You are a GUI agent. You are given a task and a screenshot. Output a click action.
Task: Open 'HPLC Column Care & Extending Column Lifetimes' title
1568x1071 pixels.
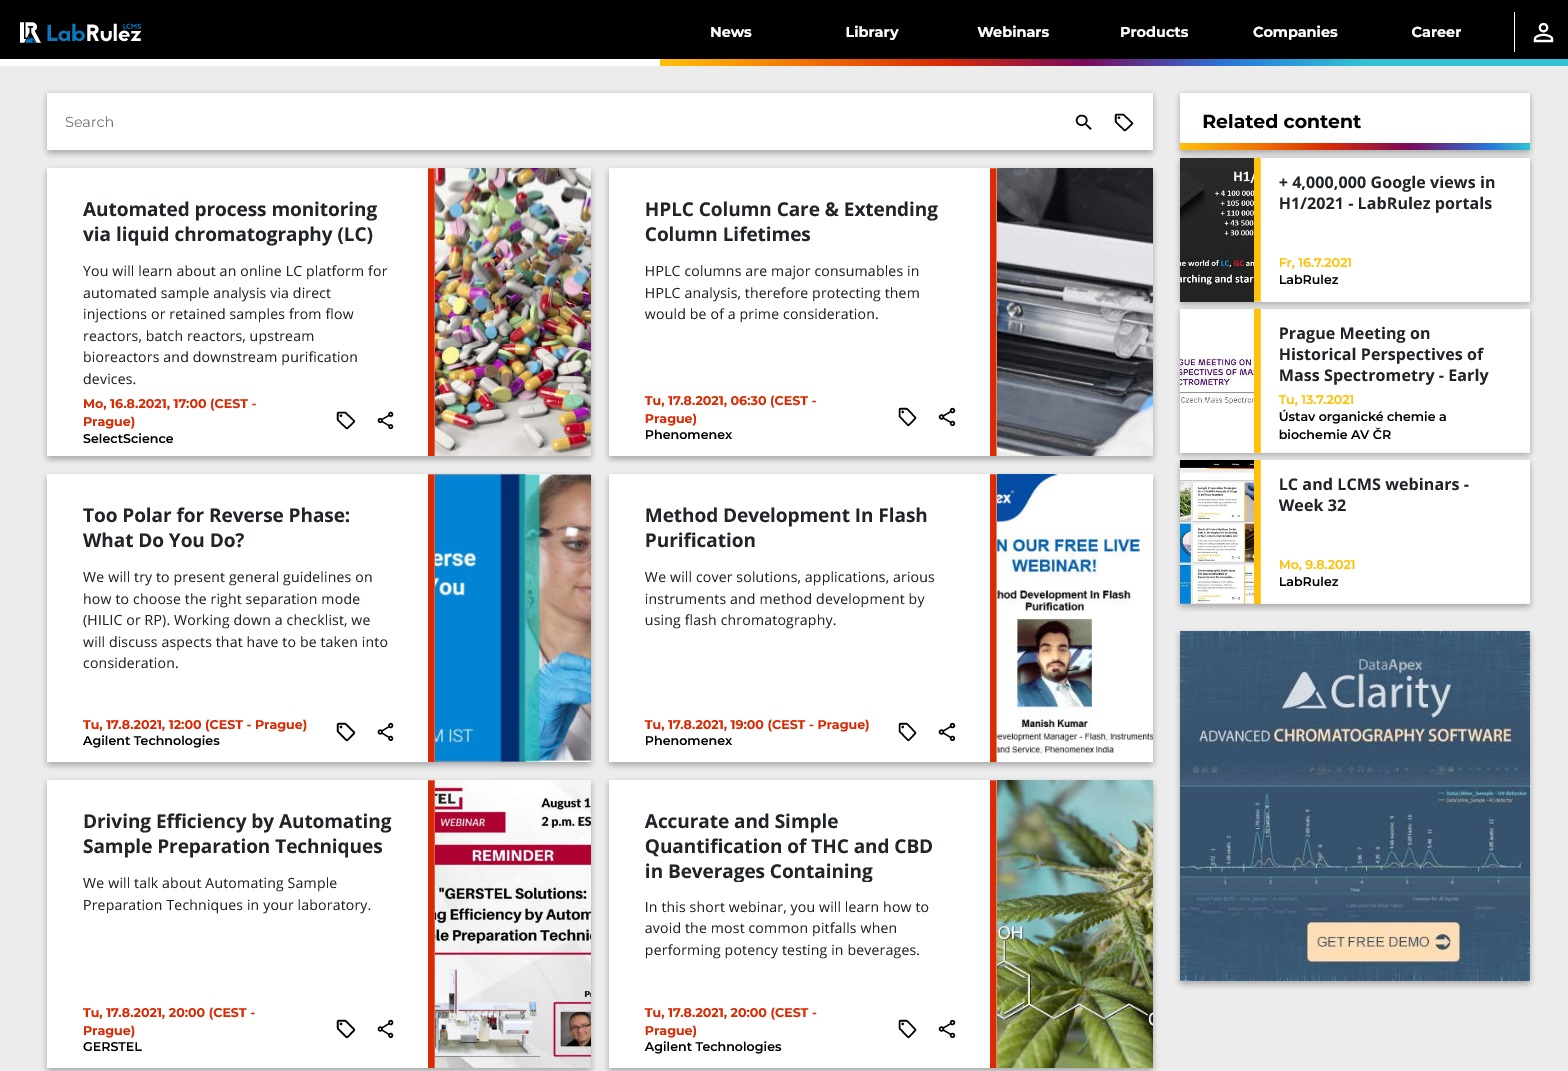click(x=791, y=222)
